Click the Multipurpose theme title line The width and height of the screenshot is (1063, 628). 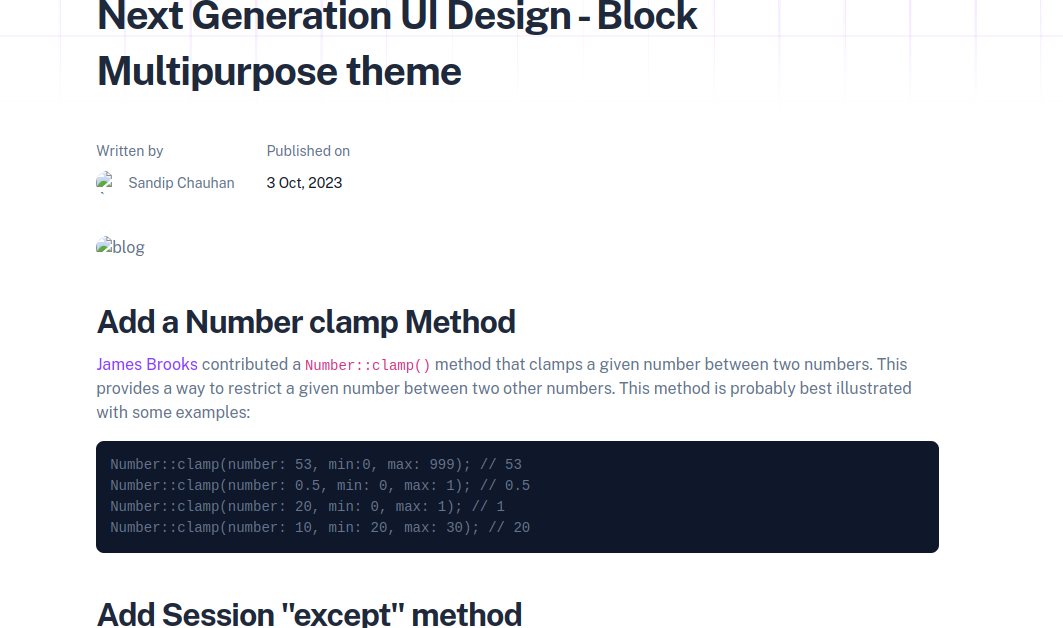tap(279, 71)
